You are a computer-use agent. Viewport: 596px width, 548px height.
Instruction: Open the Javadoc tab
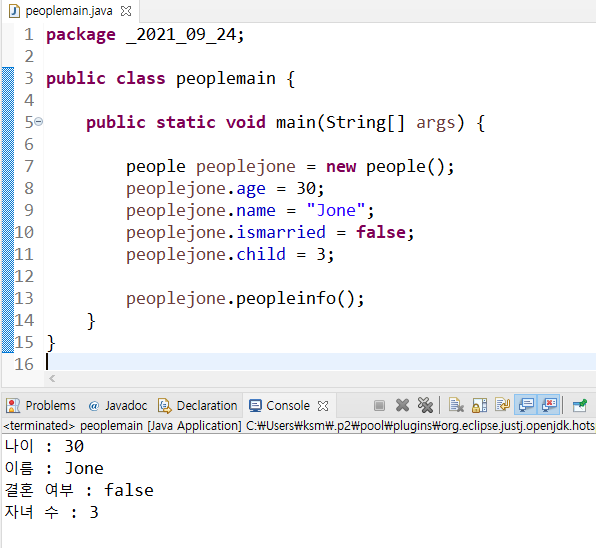tap(117, 405)
